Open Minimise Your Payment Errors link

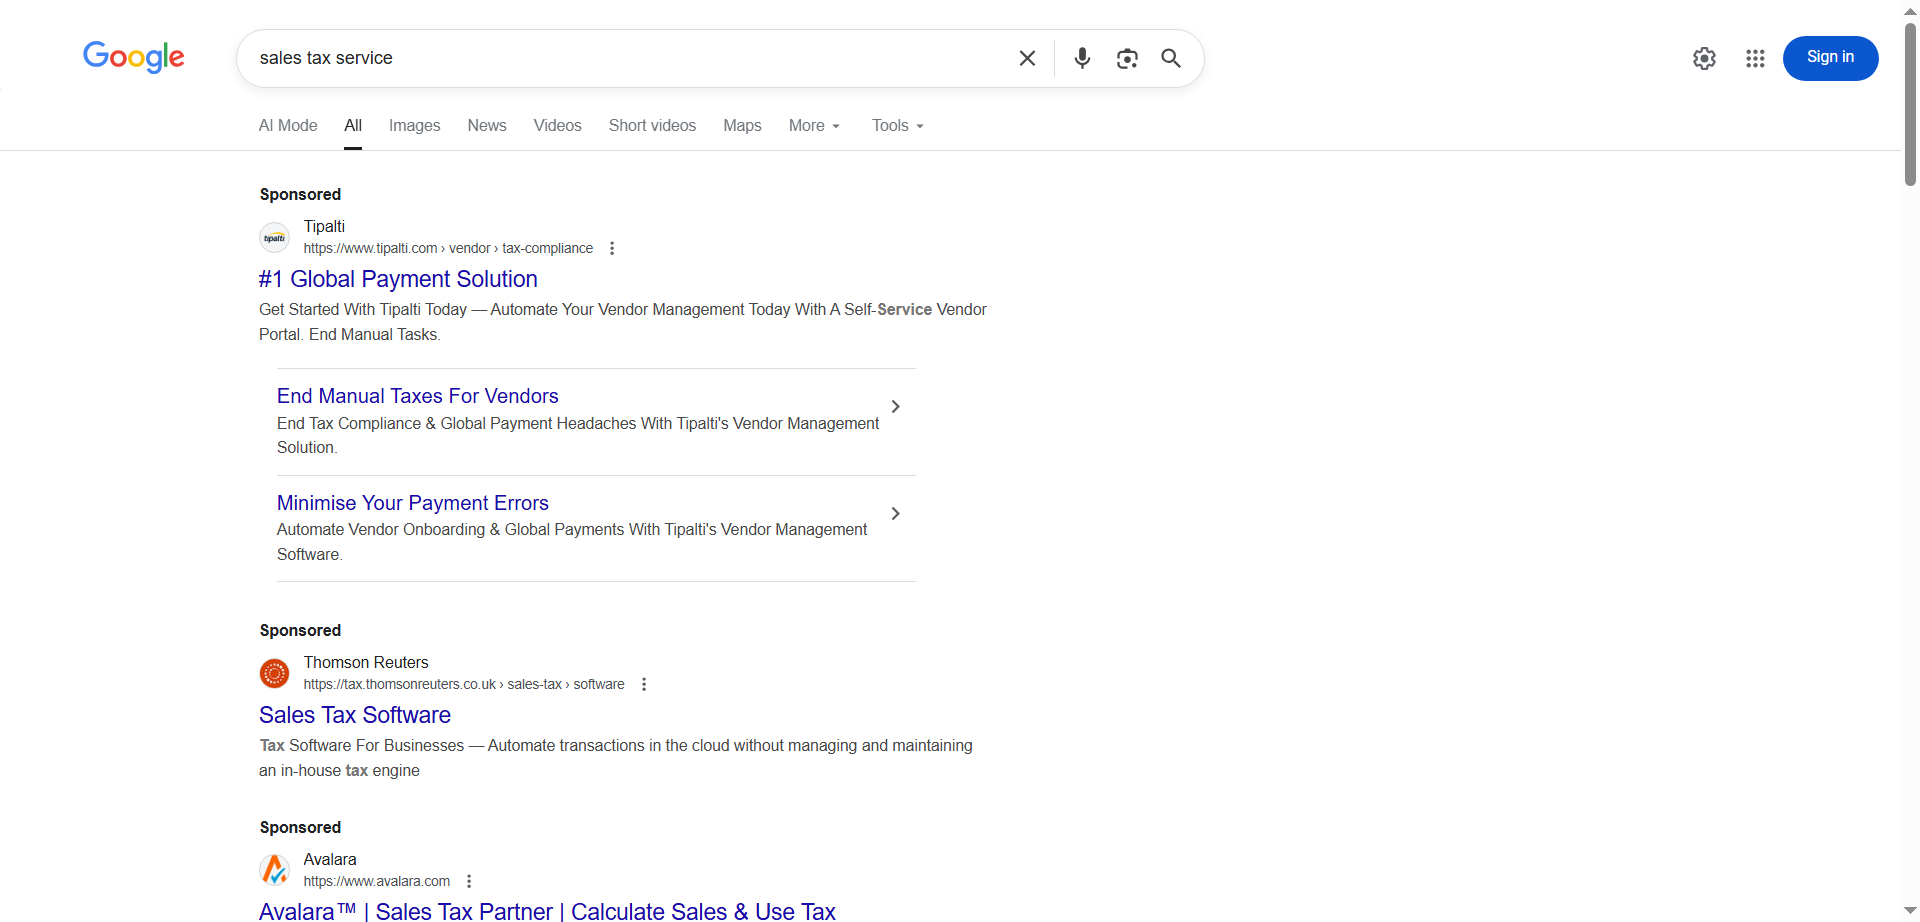pyautogui.click(x=413, y=503)
